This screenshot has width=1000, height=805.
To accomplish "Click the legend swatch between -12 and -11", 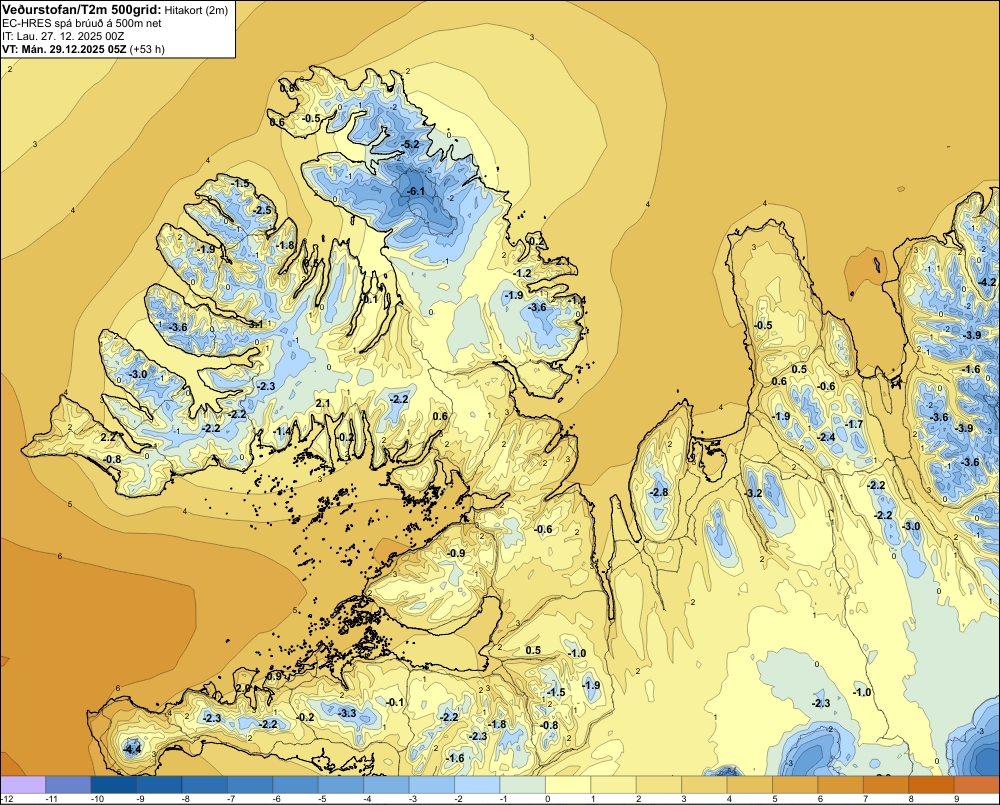I will pos(23,784).
